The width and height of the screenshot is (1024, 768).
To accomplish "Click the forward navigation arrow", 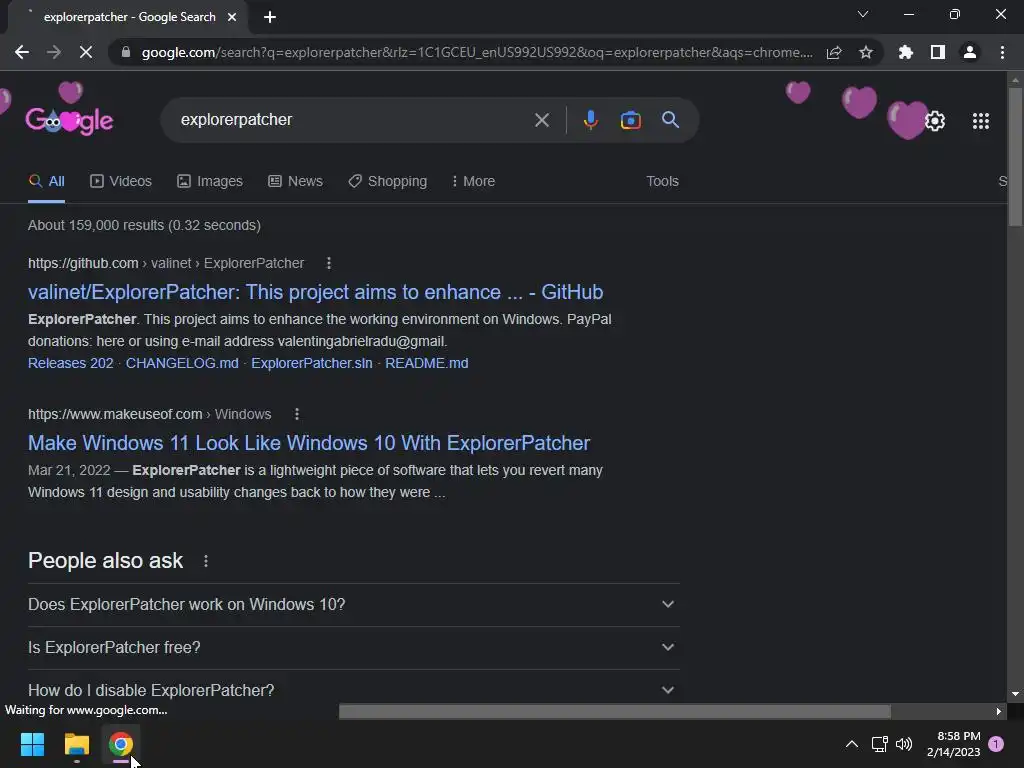I will point(54,52).
